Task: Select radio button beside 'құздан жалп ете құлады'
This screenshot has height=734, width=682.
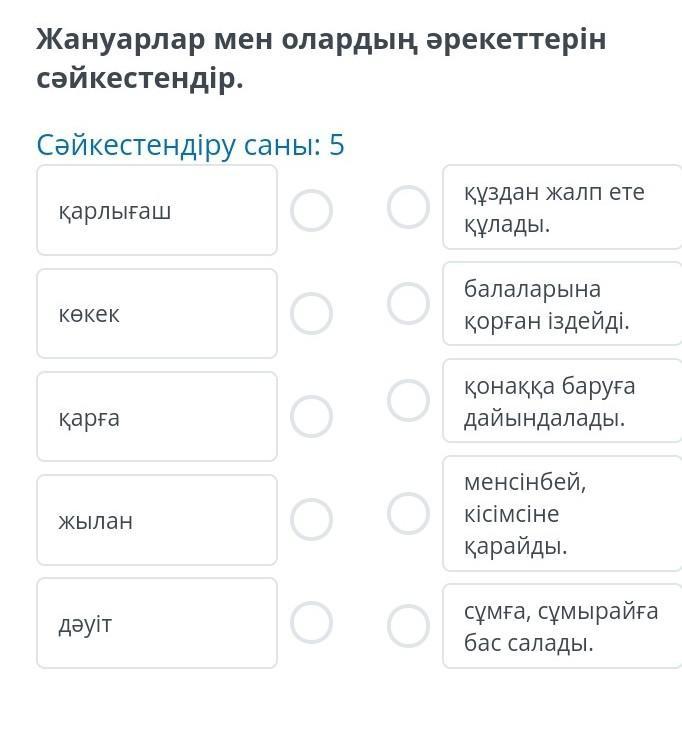Action: [x=408, y=207]
